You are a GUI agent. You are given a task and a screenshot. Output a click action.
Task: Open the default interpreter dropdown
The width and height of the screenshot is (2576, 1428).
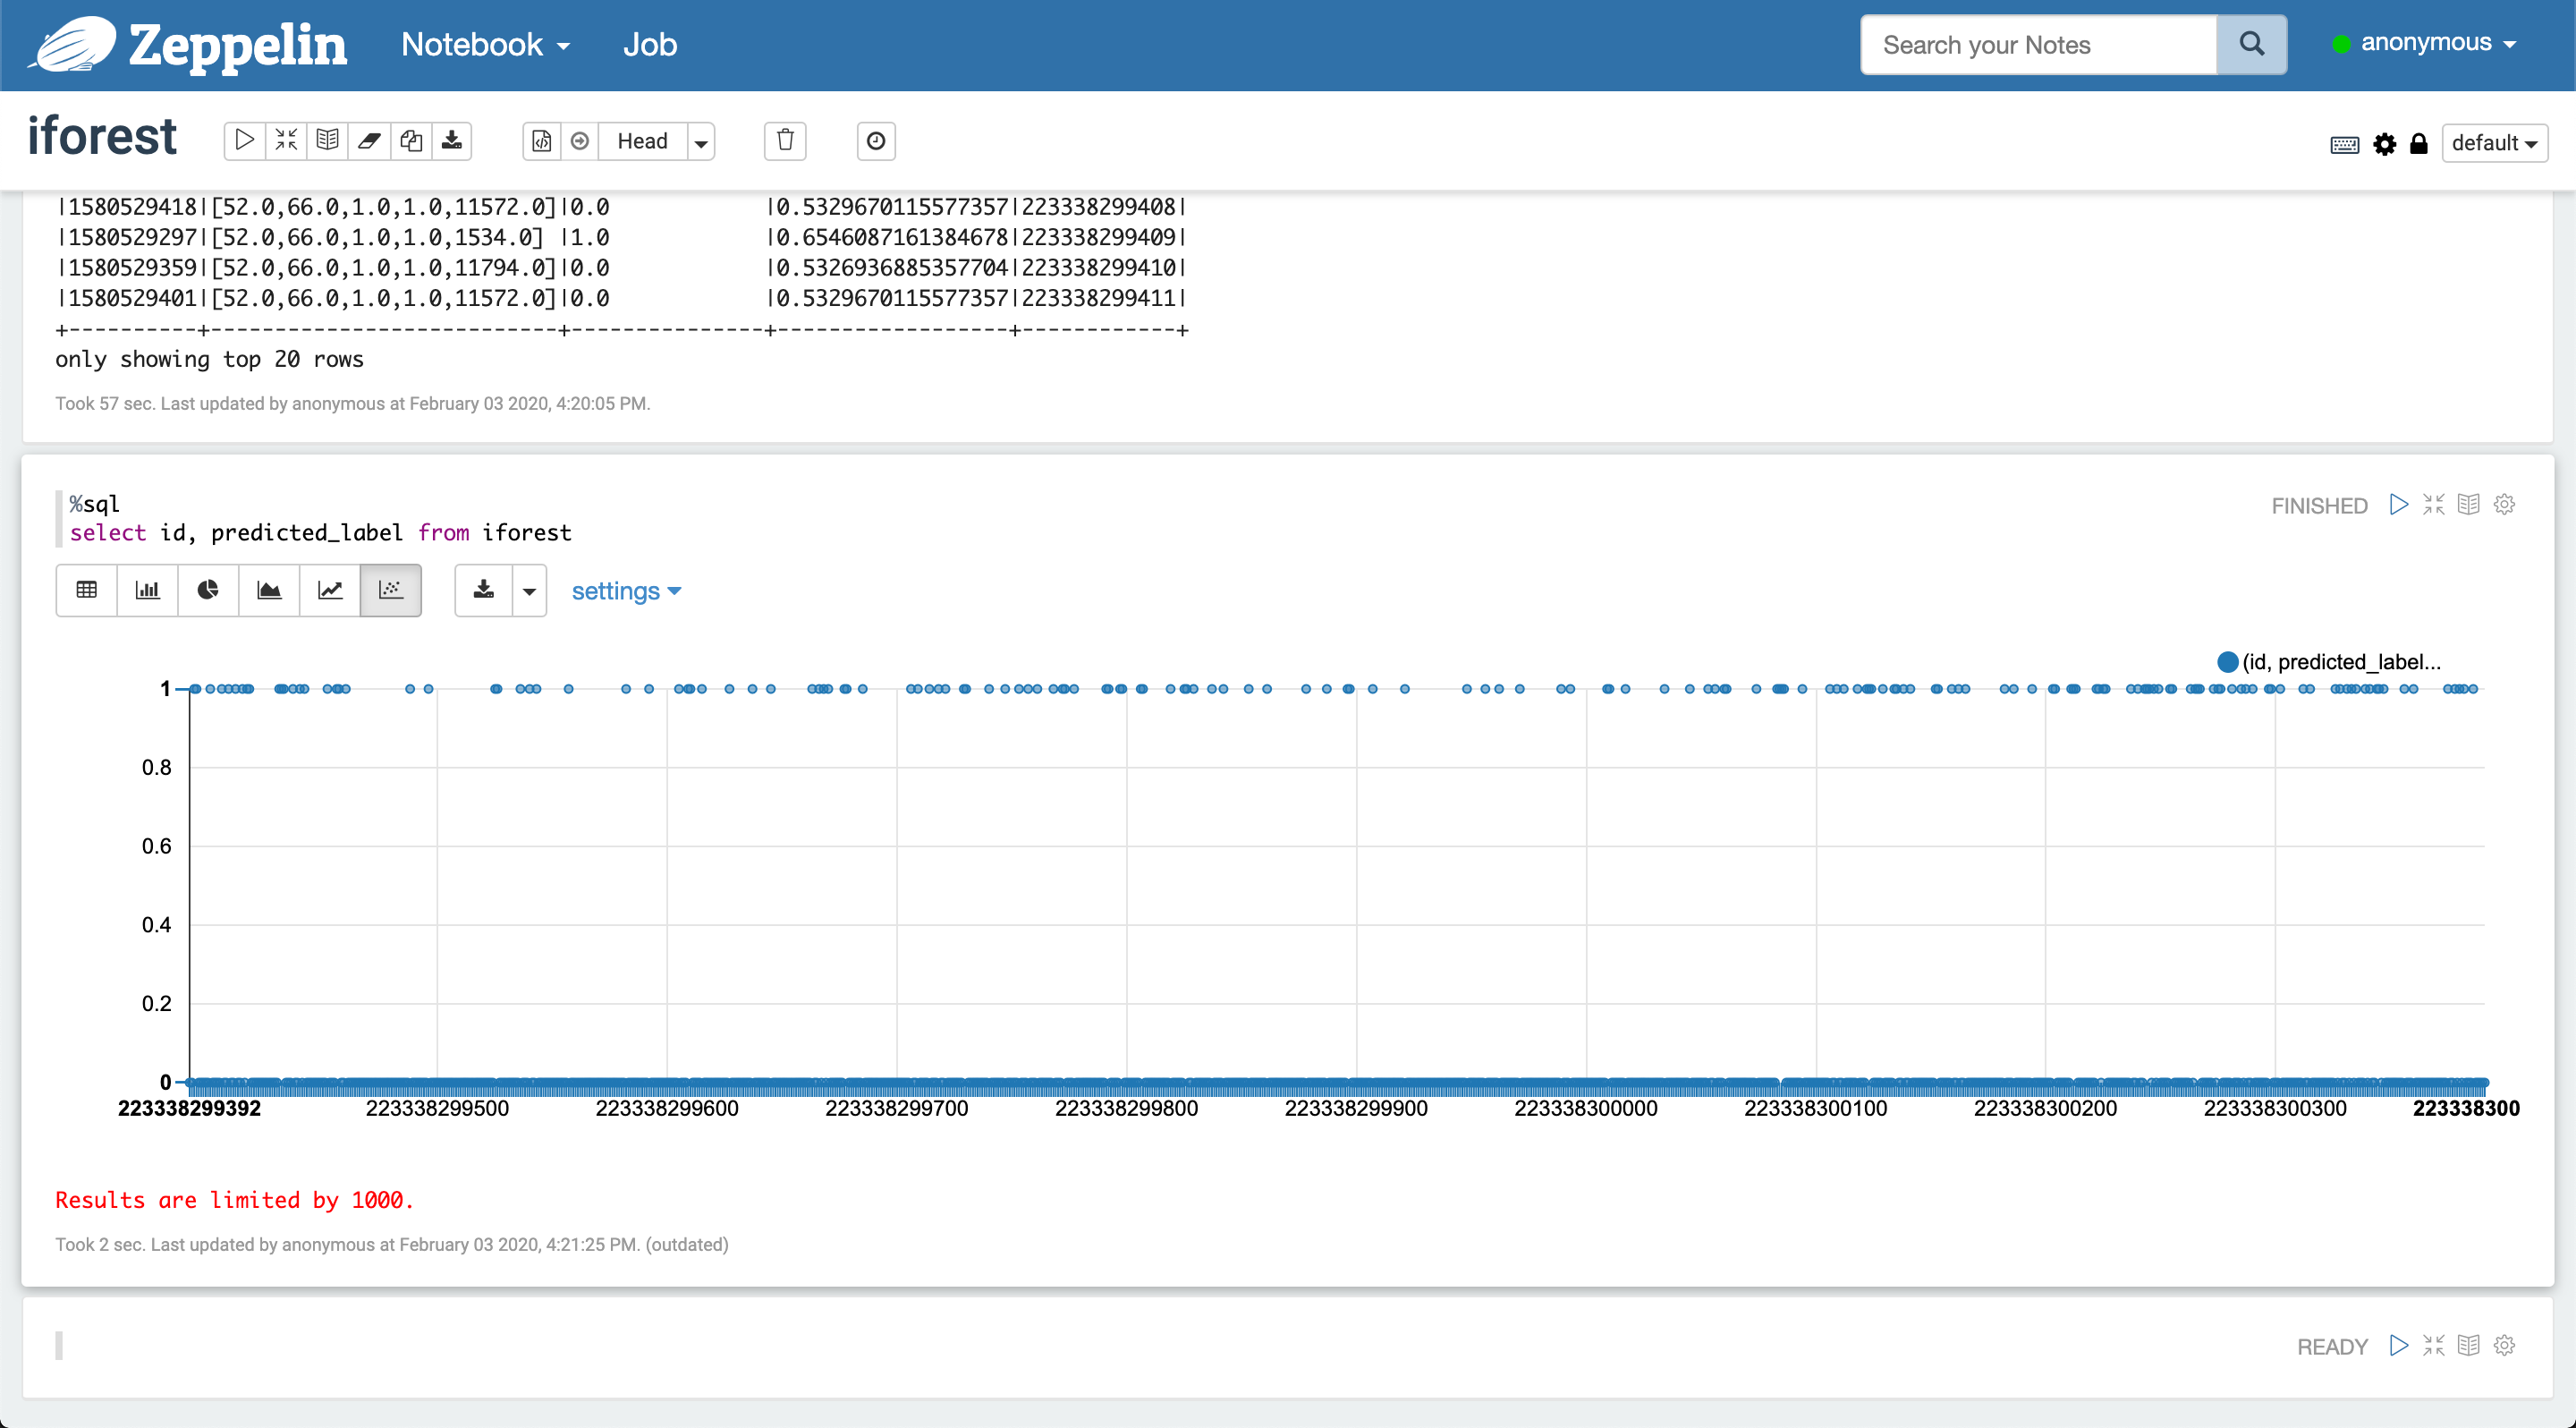point(2495,143)
